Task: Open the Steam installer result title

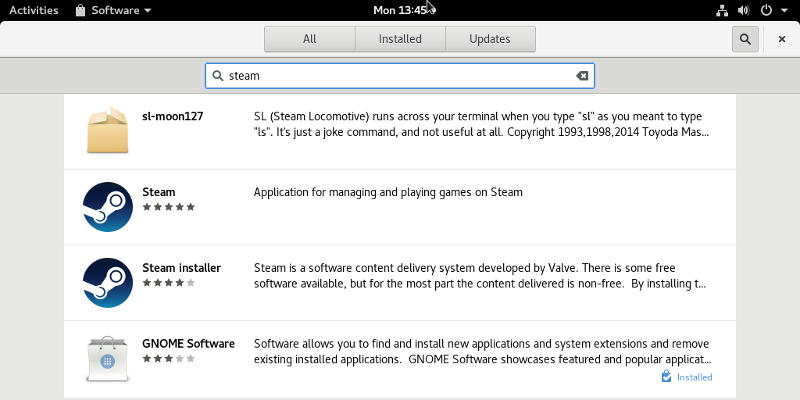Action: (x=181, y=268)
